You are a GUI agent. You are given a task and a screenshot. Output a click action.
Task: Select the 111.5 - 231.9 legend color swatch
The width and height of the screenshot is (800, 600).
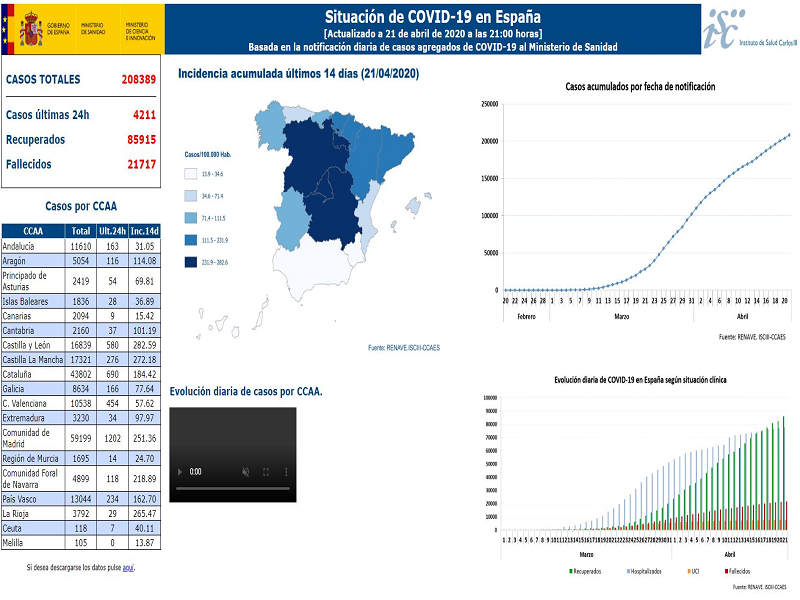[190, 240]
